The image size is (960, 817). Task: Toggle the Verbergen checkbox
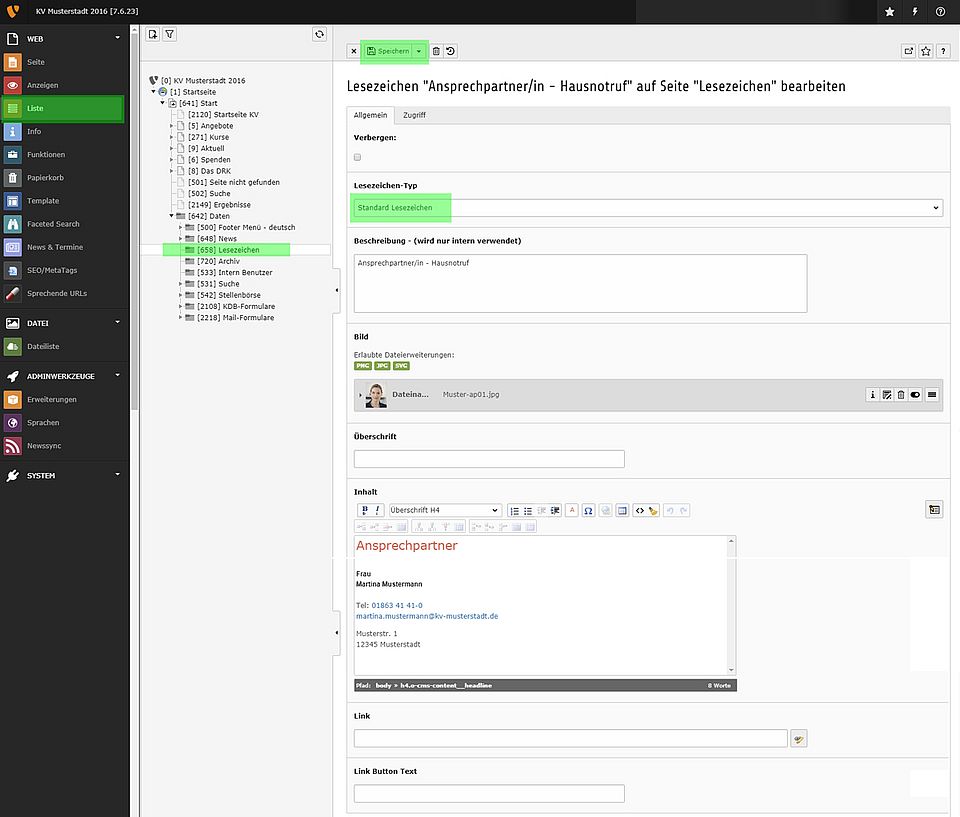358,157
